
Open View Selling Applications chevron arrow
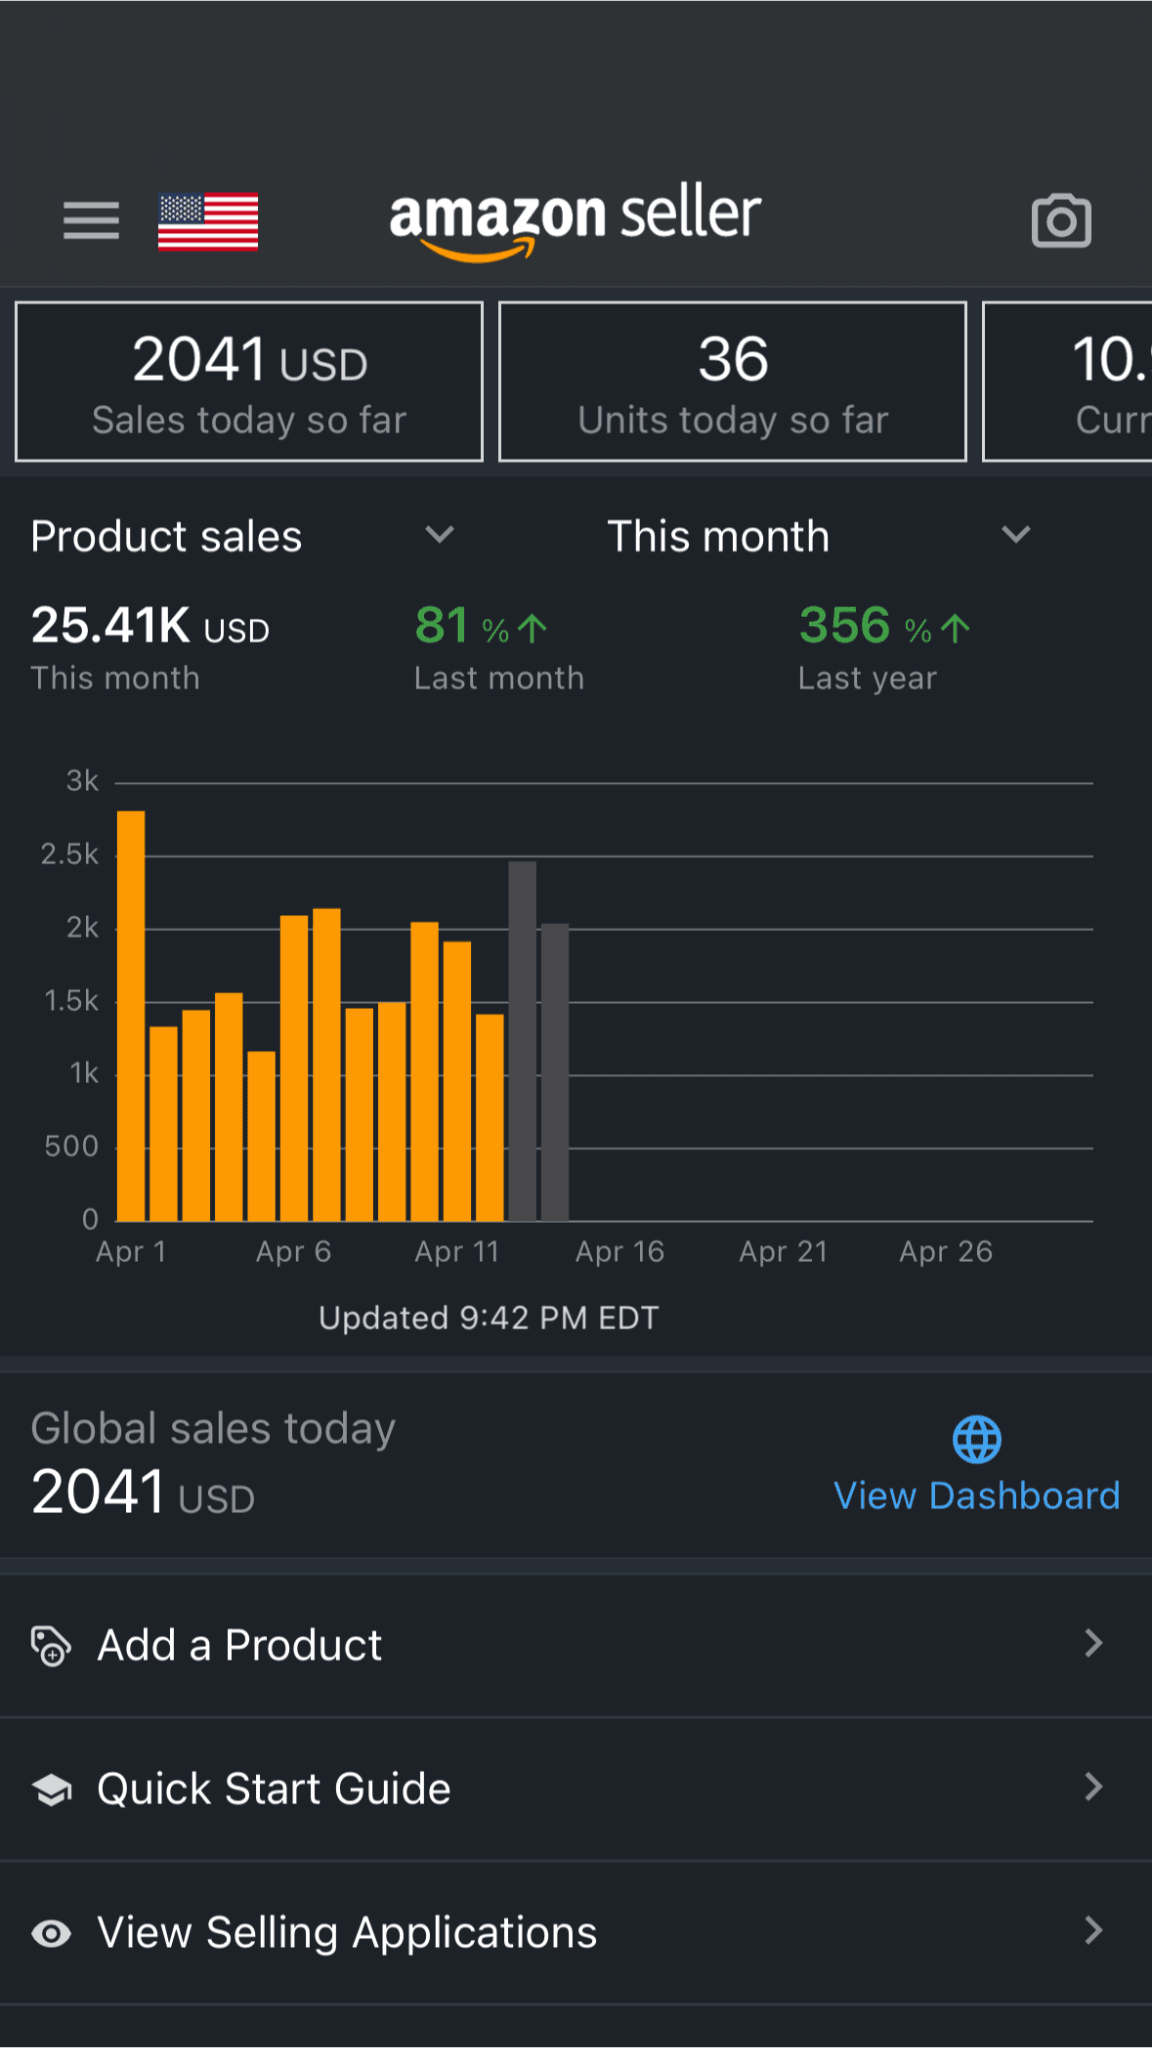click(x=1094, y=1931)
